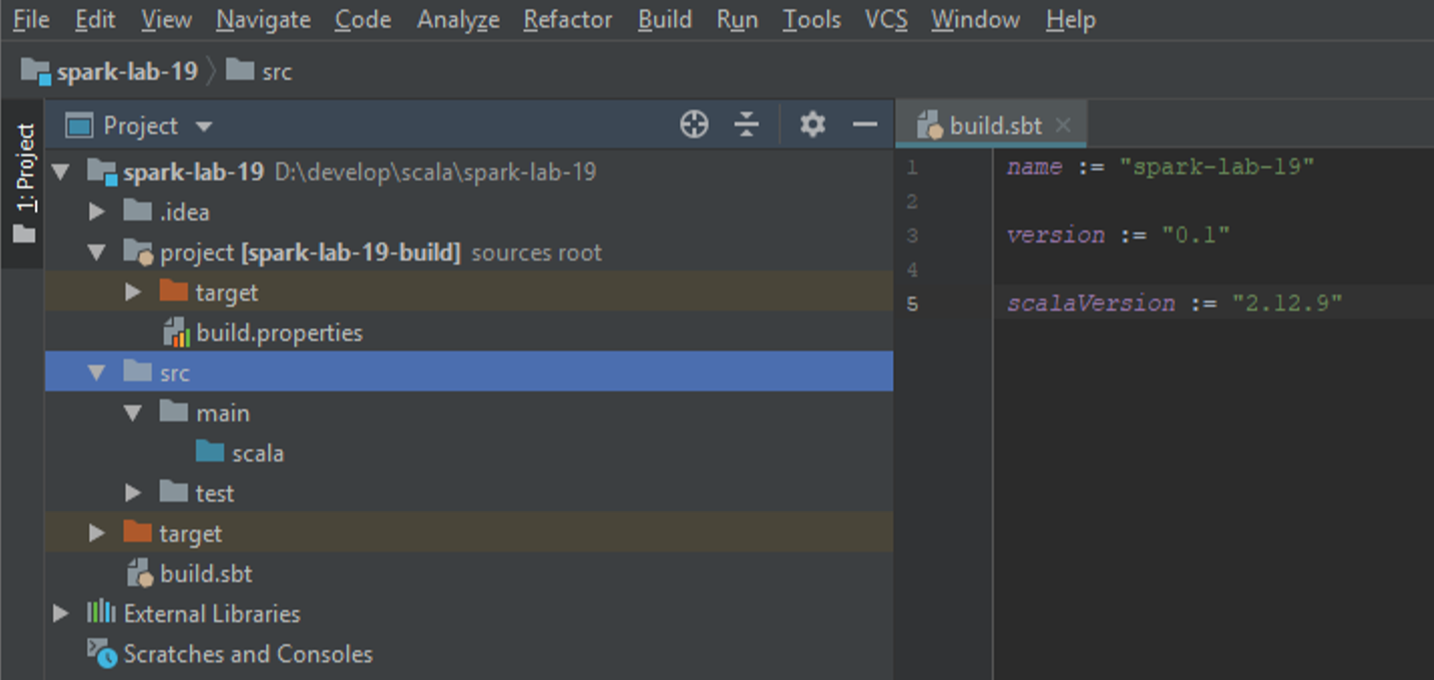Screen dimensions: 1434x680
Task: Select the build.properties file icon
Action: (176, 333)
